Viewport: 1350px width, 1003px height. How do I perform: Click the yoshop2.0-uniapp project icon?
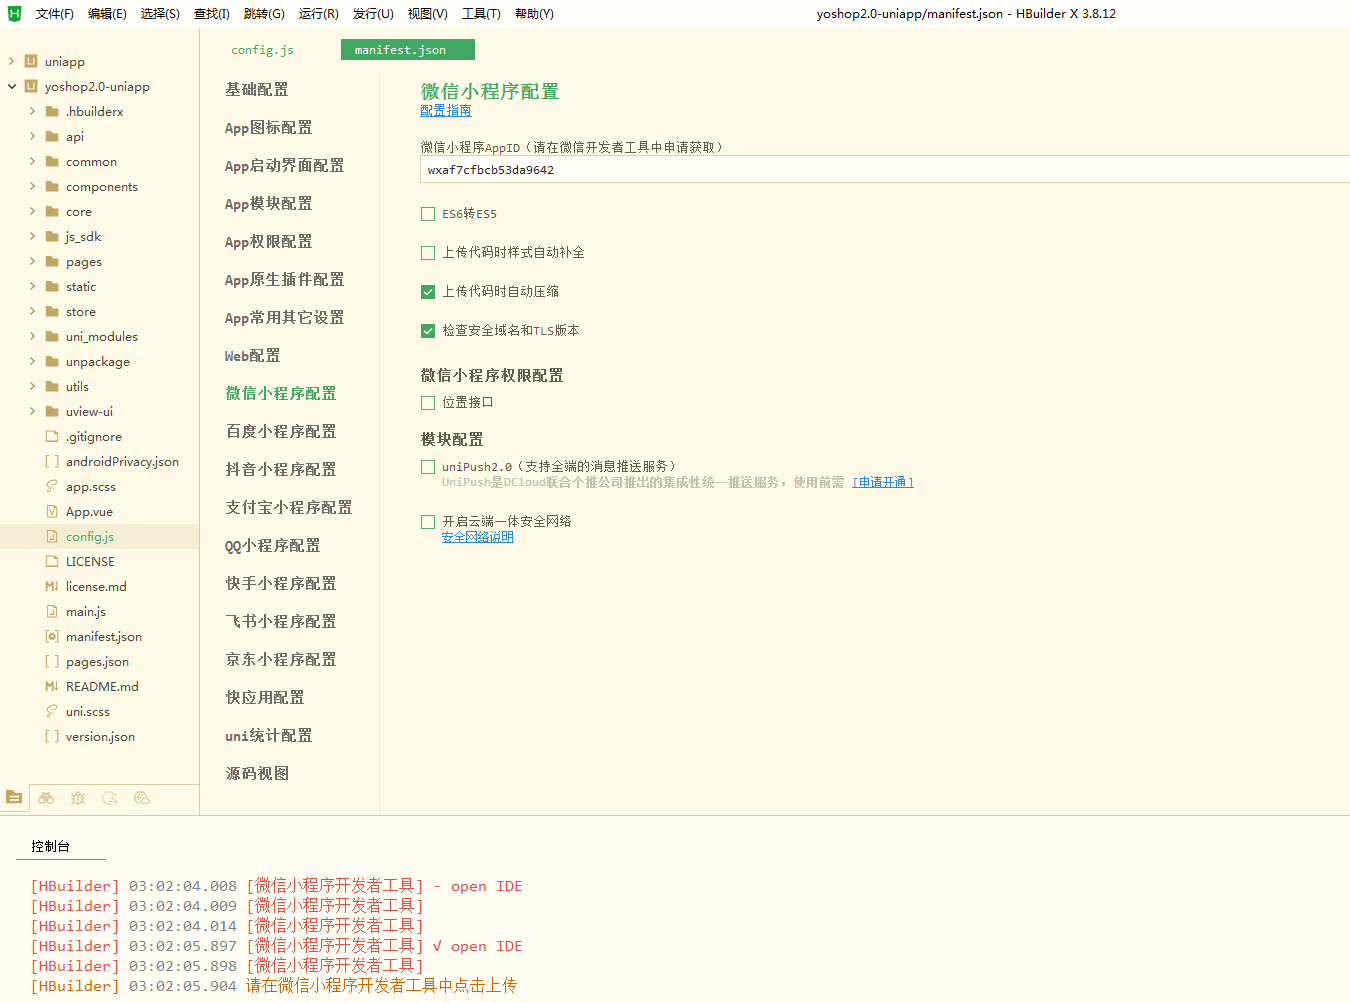[31, 86]
